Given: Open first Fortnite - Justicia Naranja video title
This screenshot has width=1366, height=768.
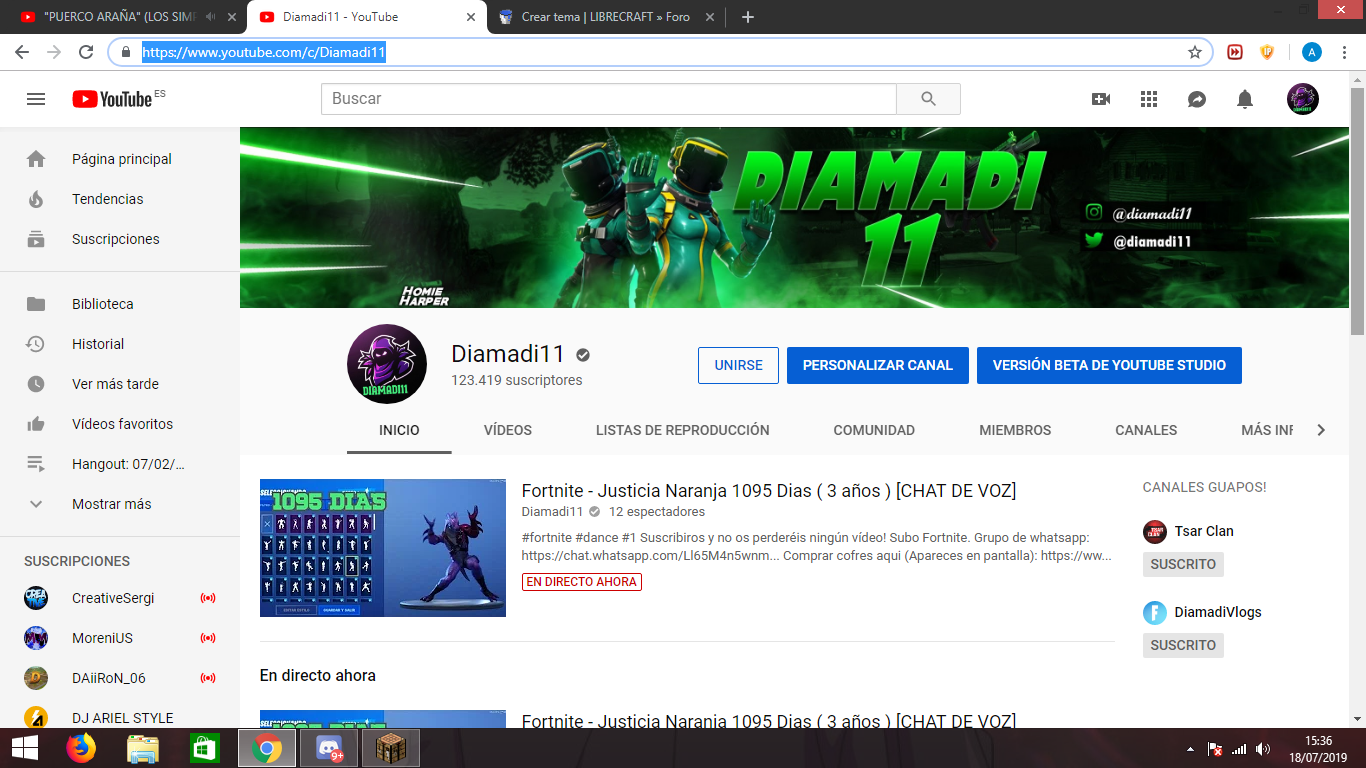Looking at the screenshot, I should point(769,490).
